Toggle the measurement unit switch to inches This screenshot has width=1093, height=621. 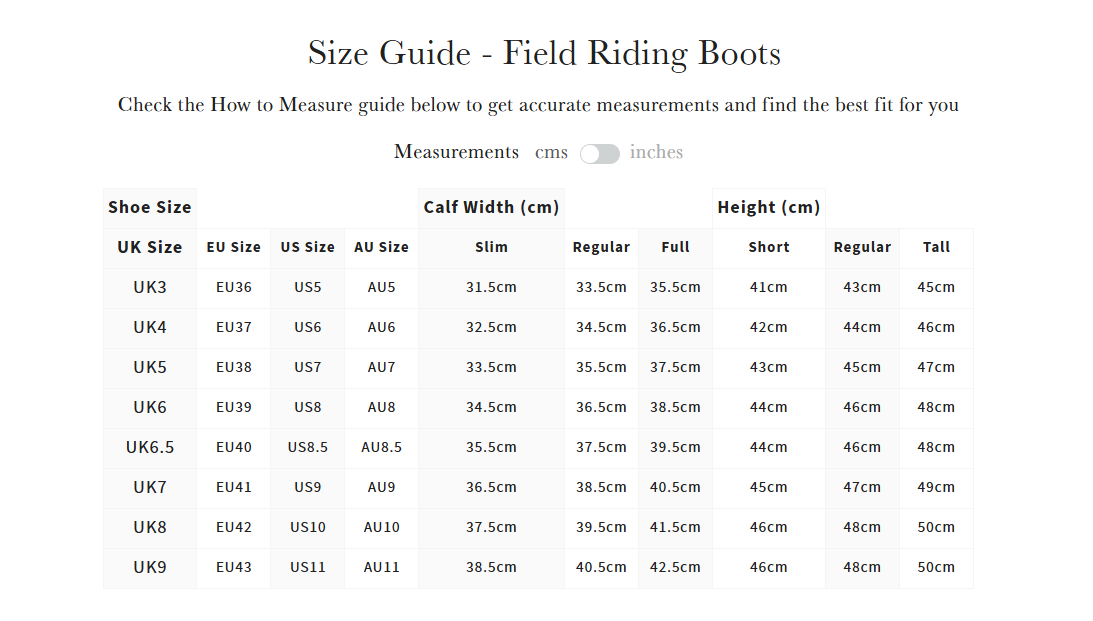click(601, 152)
